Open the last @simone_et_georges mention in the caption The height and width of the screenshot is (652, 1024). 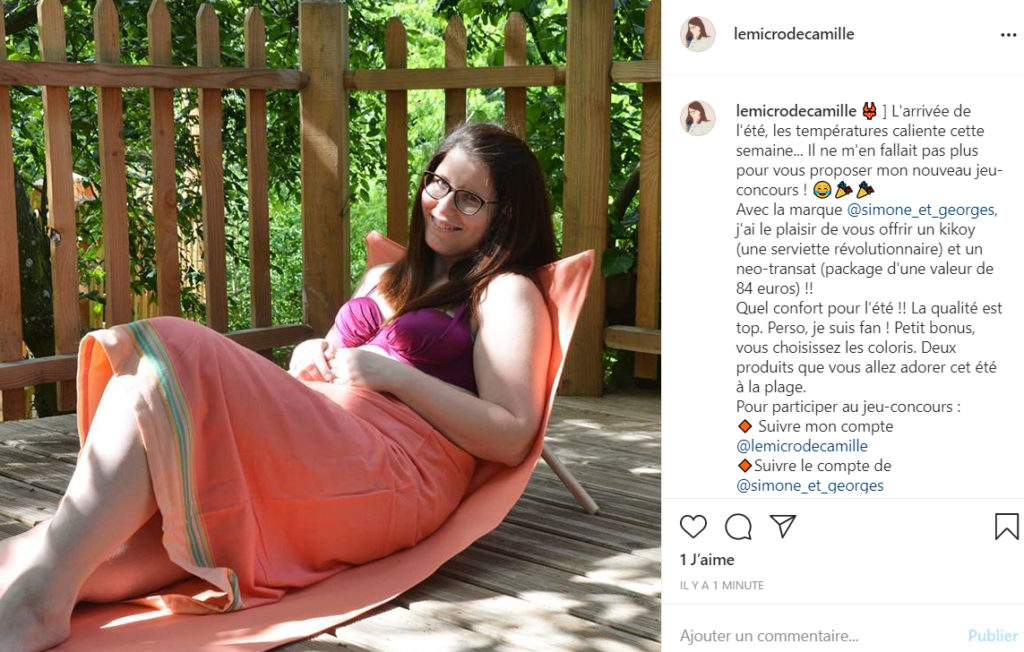810,485
